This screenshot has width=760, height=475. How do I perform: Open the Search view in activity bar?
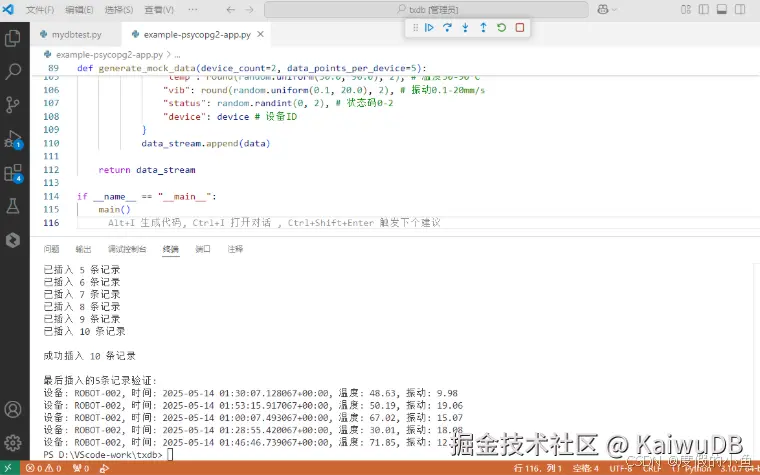pos(13,71)
